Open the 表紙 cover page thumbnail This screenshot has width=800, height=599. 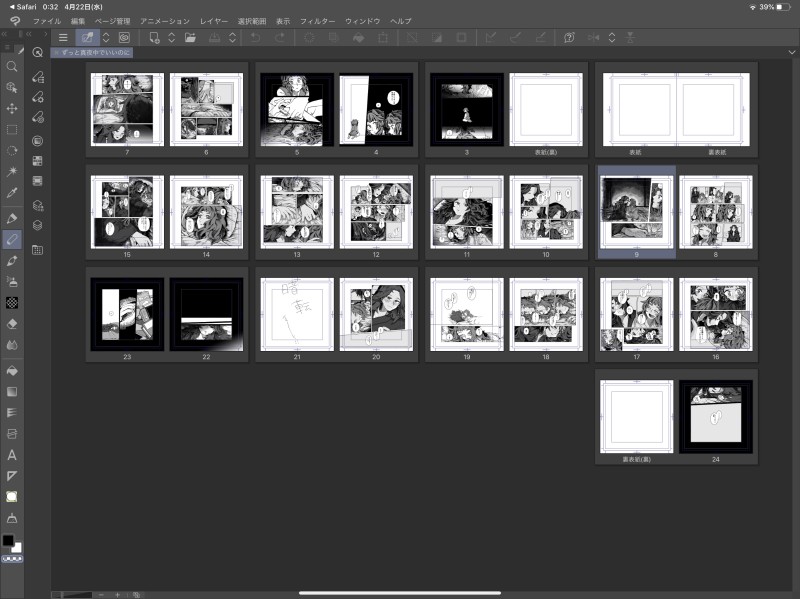pos(639,109)
